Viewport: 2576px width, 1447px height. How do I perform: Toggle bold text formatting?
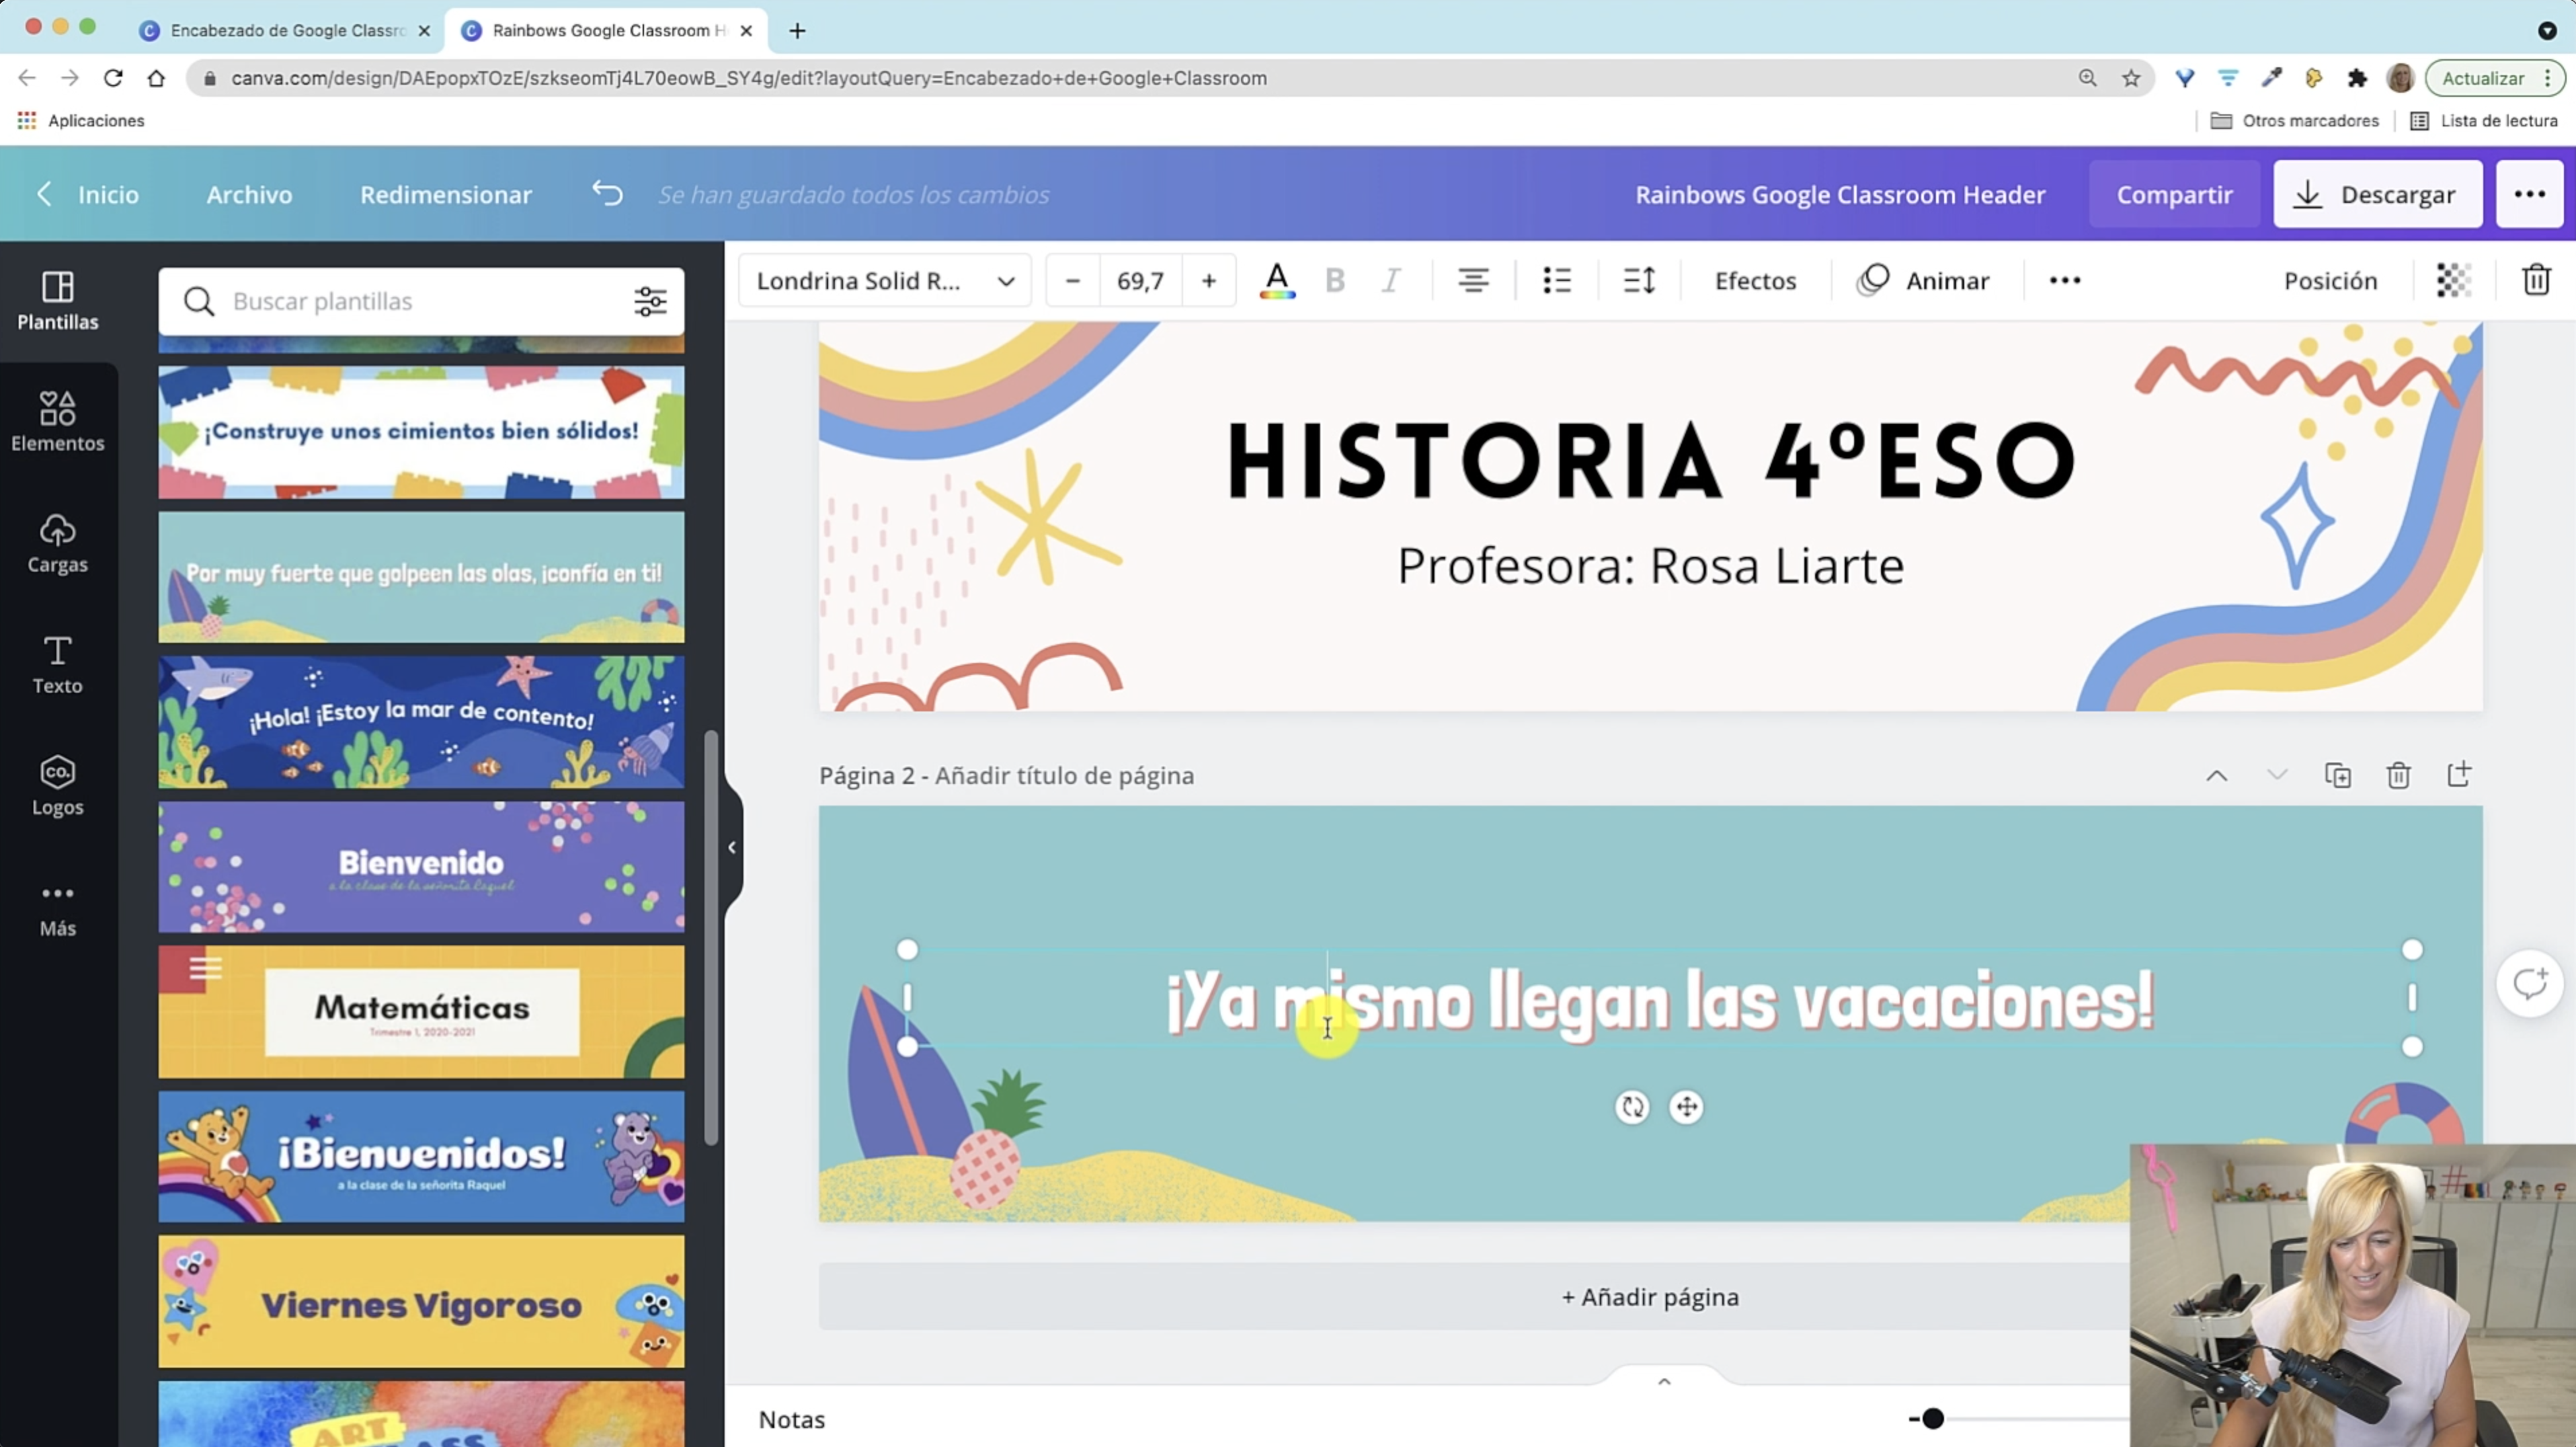(1334, 281)
